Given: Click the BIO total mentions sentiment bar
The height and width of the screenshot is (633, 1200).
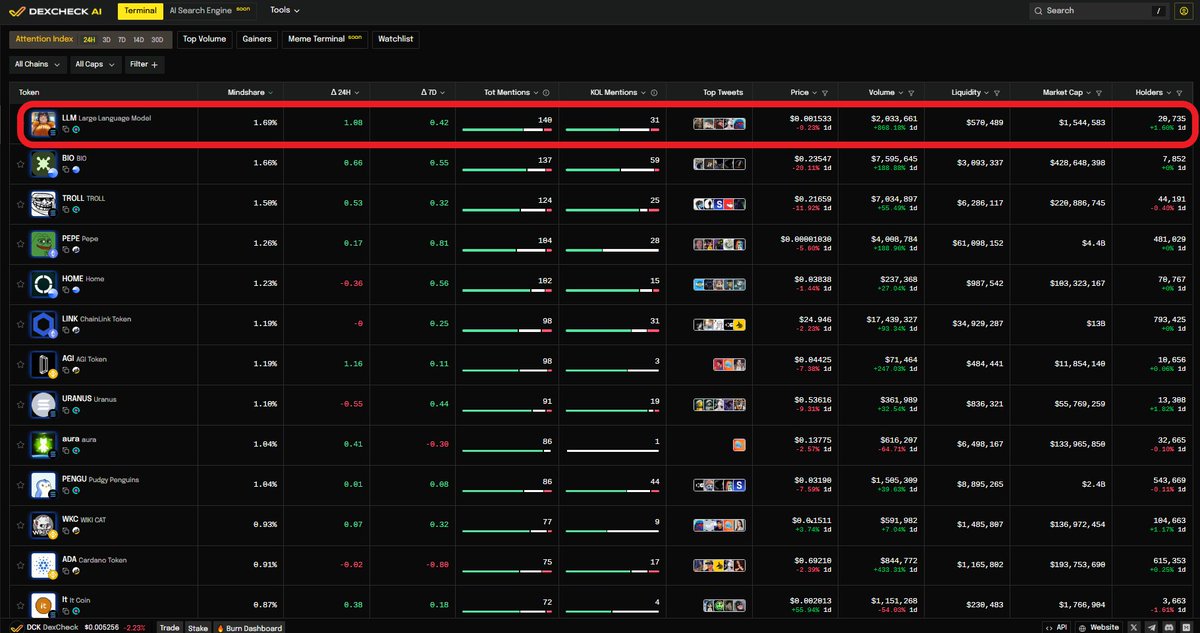Looking at the screenshot, I should pos(508,170).
